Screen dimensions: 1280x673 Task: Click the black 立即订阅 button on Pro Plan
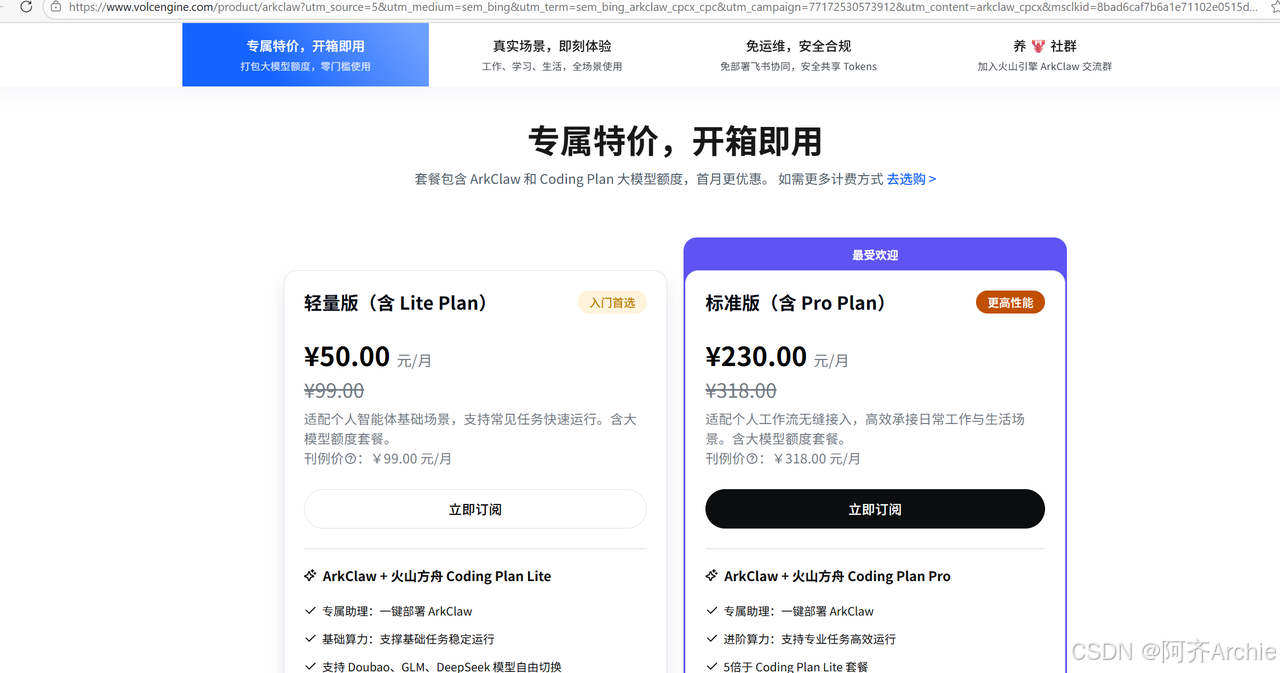tap(875, 509)
